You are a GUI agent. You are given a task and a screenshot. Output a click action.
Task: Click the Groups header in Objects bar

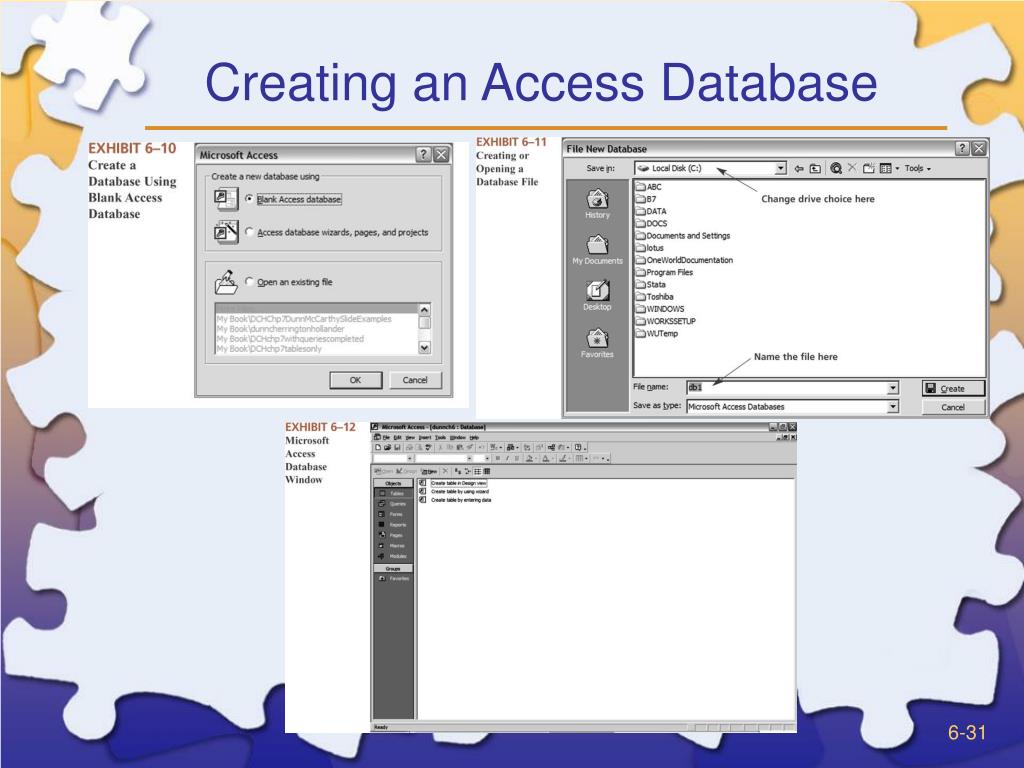click(393, 569)
